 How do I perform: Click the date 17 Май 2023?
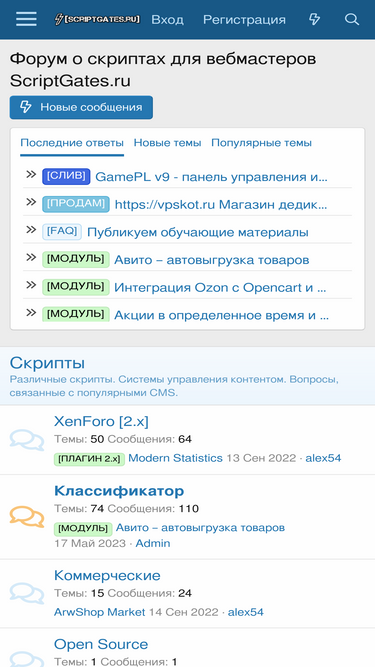[x=90, y=543]
